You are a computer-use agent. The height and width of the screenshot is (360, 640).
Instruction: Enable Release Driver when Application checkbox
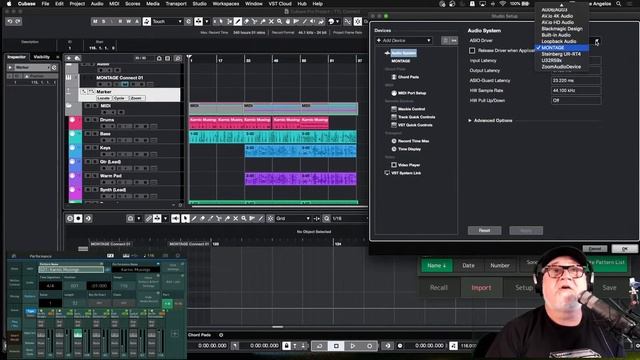[x=472, y=51]
